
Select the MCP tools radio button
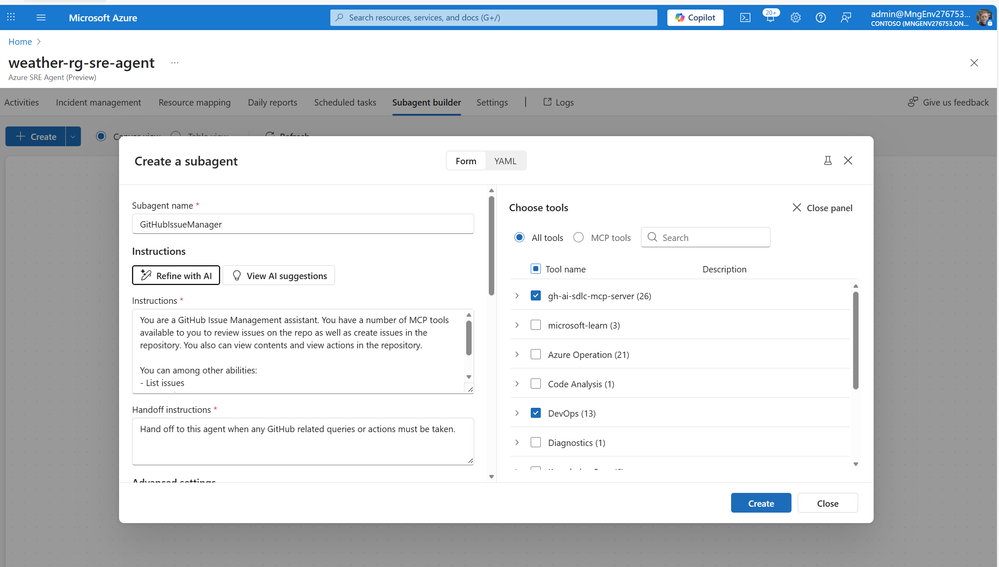tap(579, 237)
